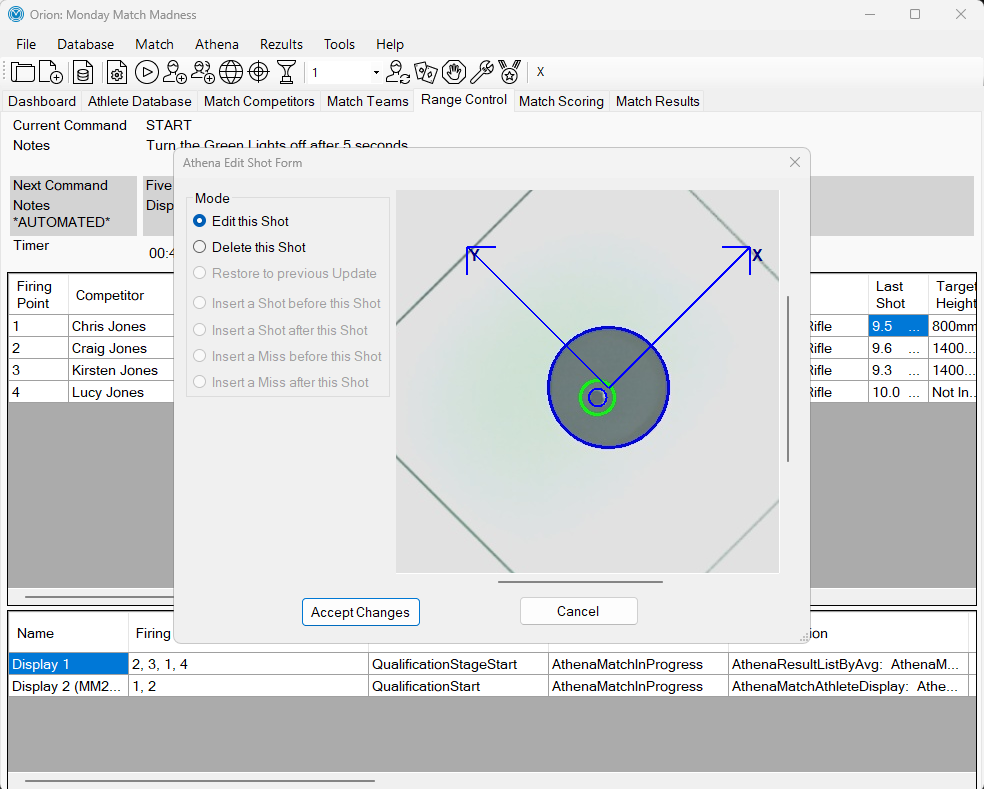The image size is (984, 789).
Task: Click the crosshair target toolbar icon
Action: click(259, 72)
